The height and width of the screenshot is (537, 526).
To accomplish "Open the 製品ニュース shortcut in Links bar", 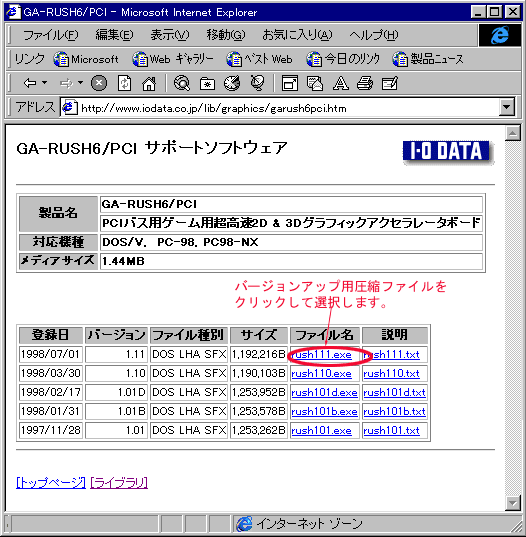I will (428, 59).
